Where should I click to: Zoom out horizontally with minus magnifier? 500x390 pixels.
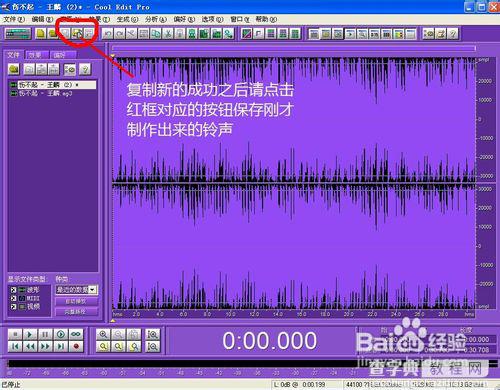118,334
